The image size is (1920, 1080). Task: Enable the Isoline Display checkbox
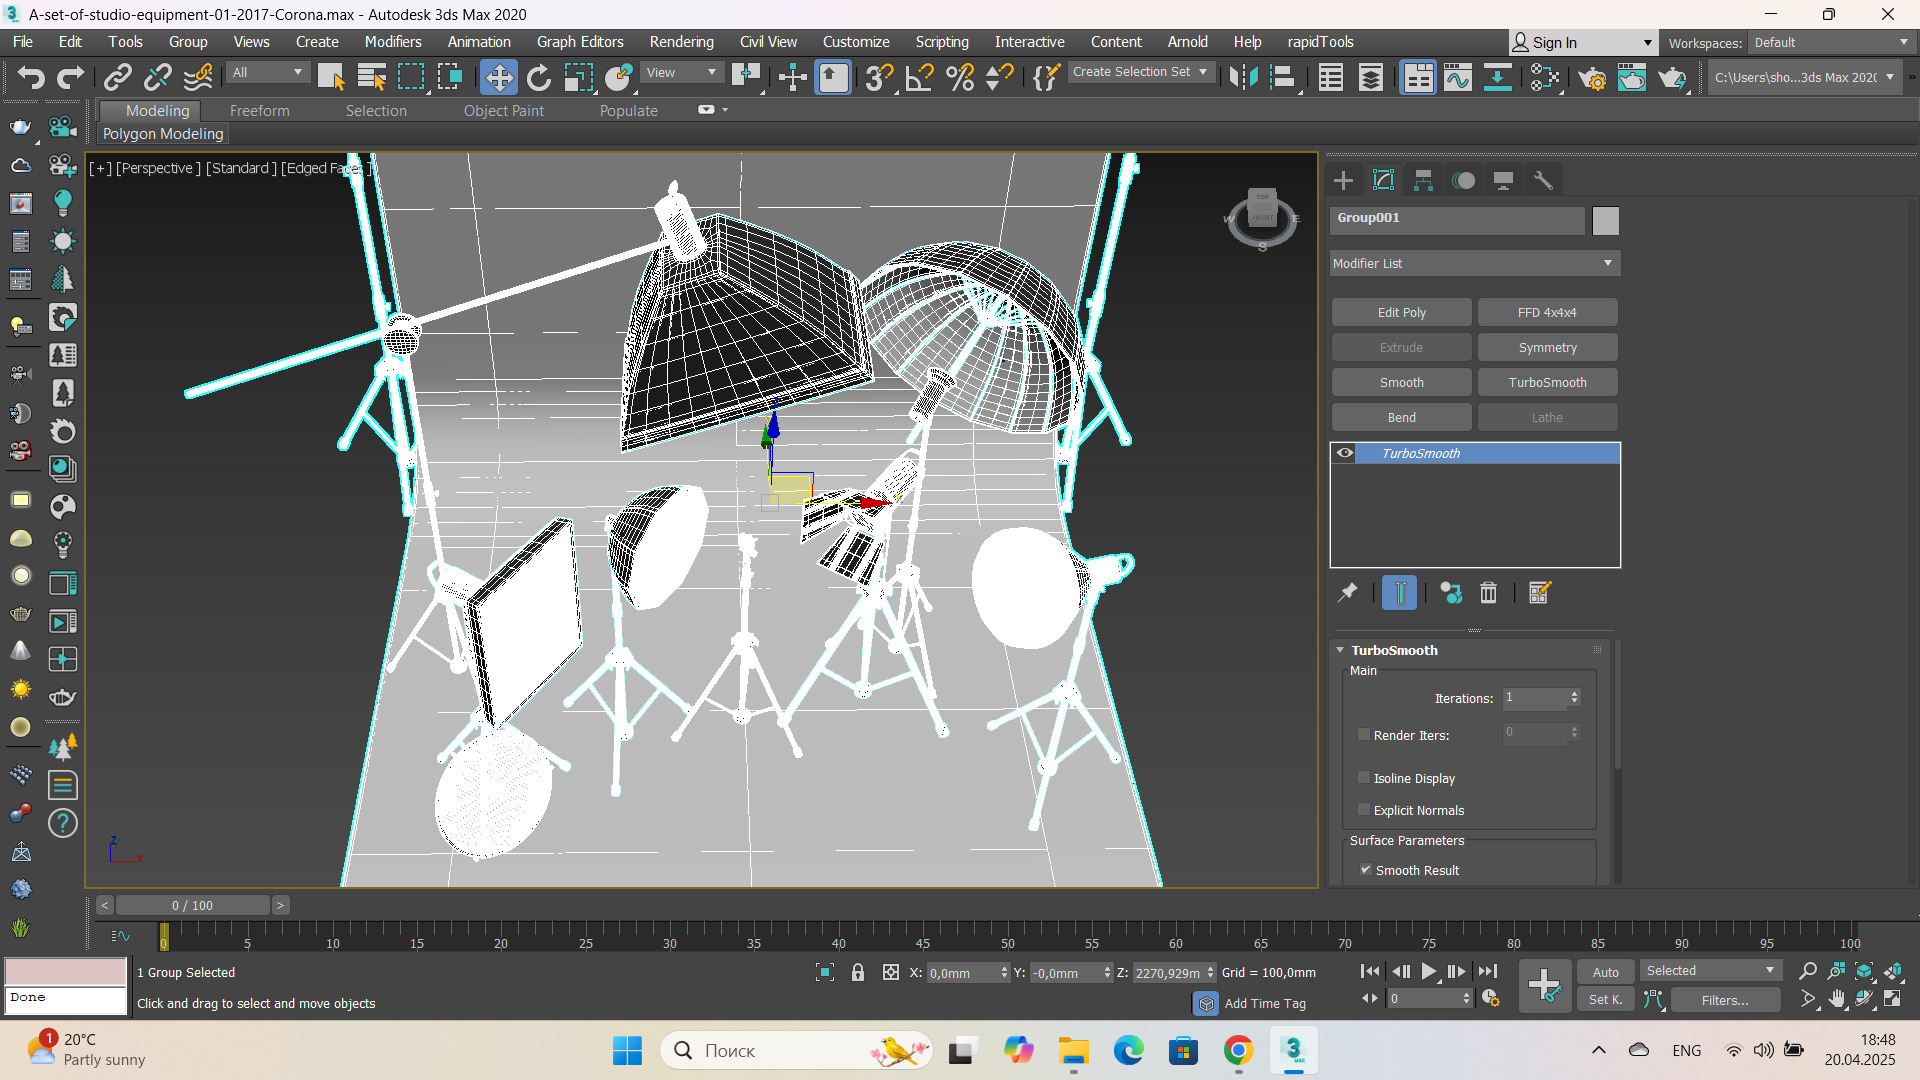[1363, 777]
